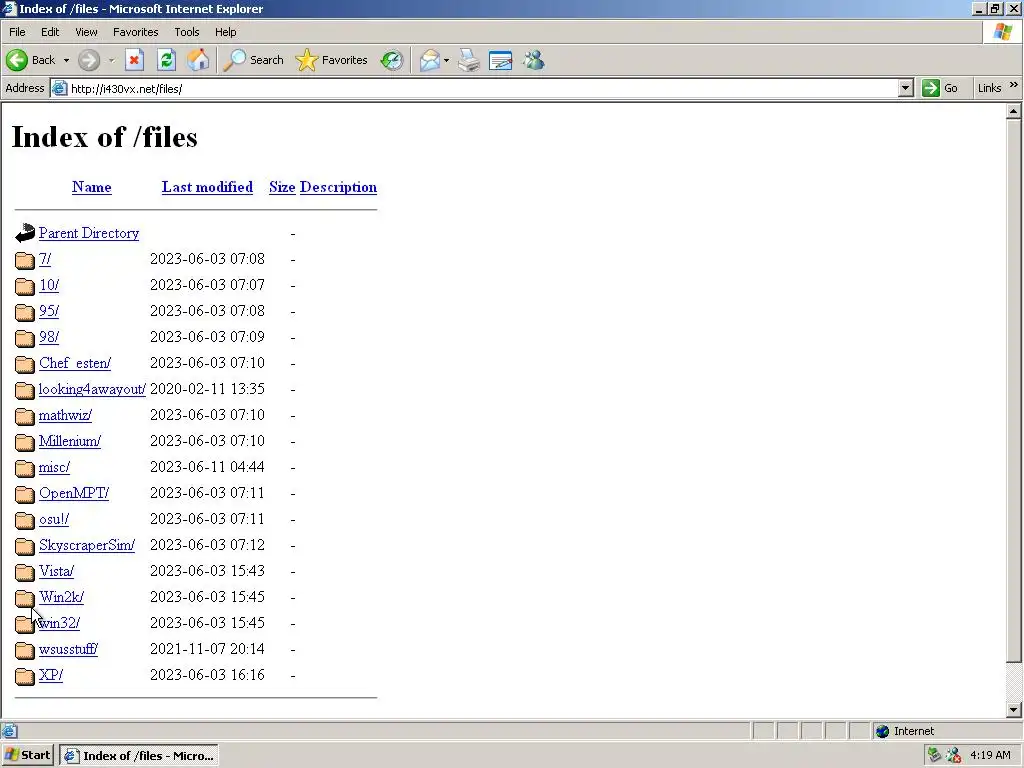Click the date 2021-11-07 20:14
Screen dimensions: 1024x768
click(x=207, y=649)
